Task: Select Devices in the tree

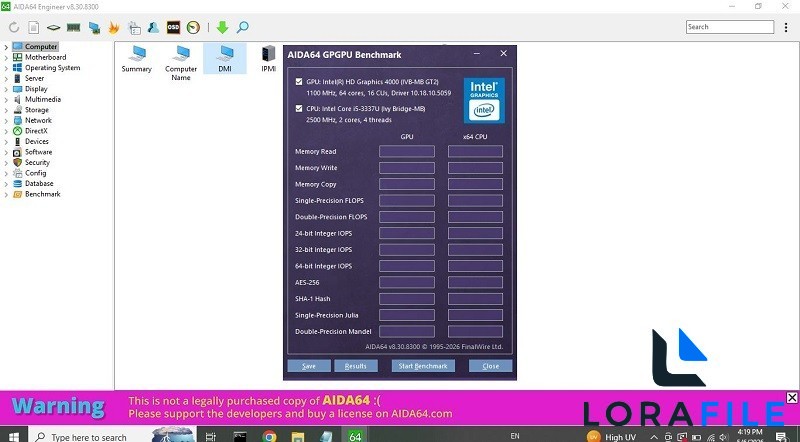Action: click(x=37, y=141)
